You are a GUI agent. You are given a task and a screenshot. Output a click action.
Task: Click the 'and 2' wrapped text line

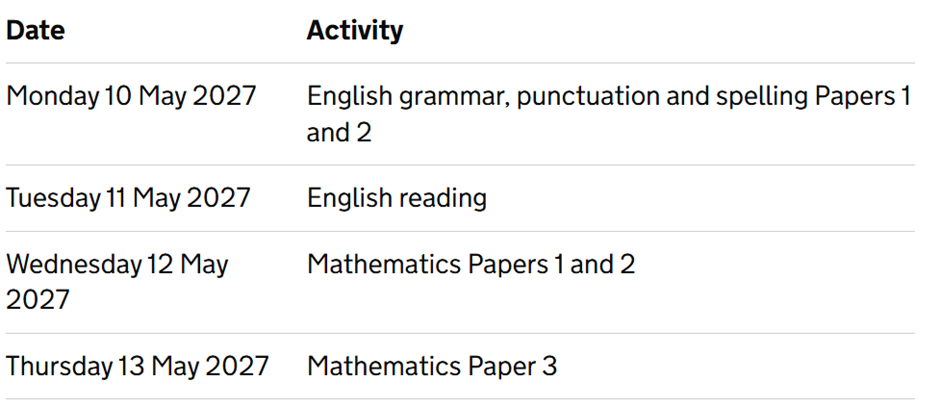pyautogui.click(x=339, y=132)
